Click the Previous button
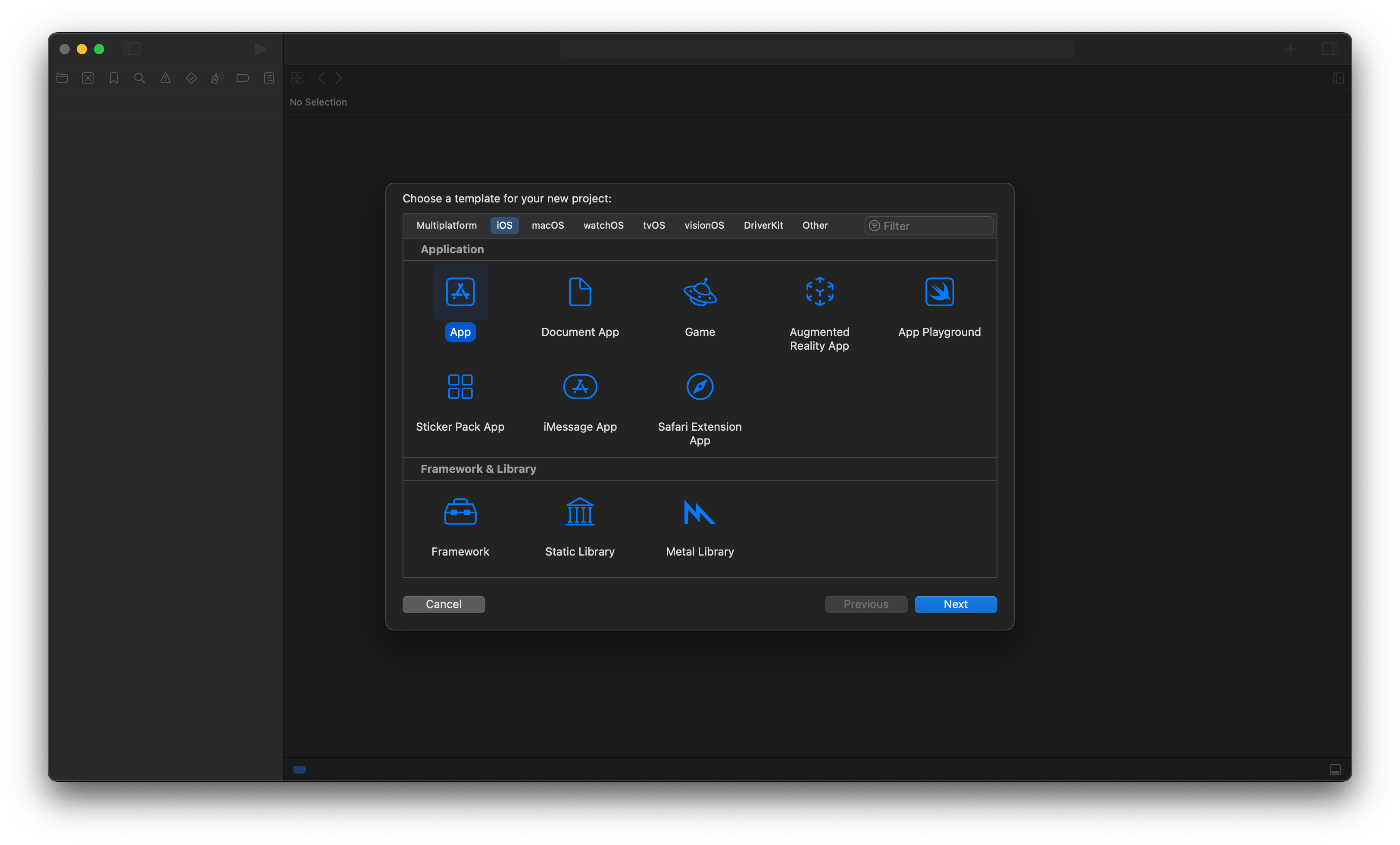 (x=866, y=604)
